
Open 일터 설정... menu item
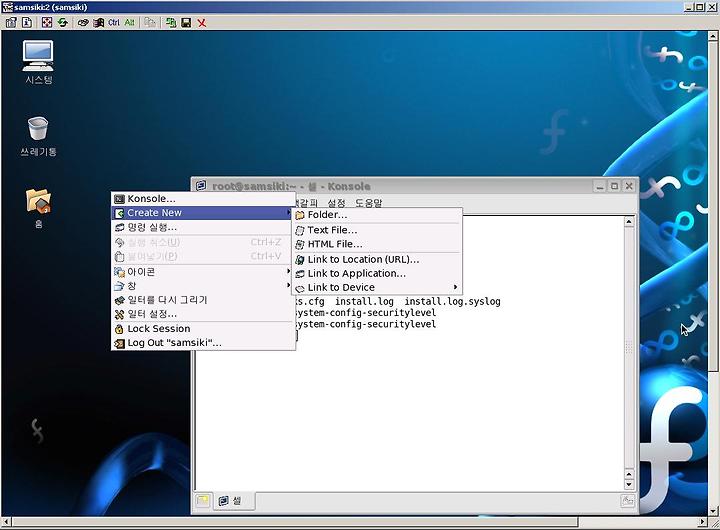tap(202, 314)
